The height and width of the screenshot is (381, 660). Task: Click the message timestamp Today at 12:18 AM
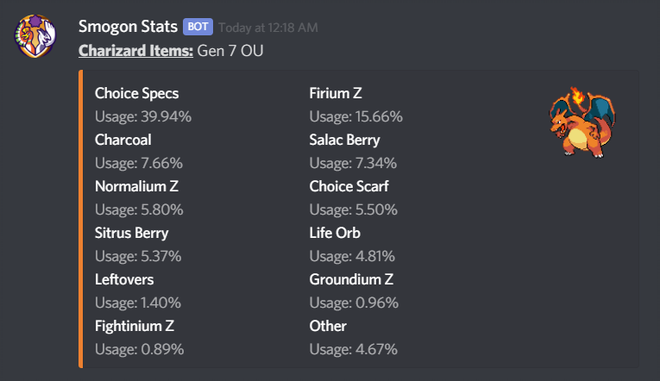[x=268, y=28]
